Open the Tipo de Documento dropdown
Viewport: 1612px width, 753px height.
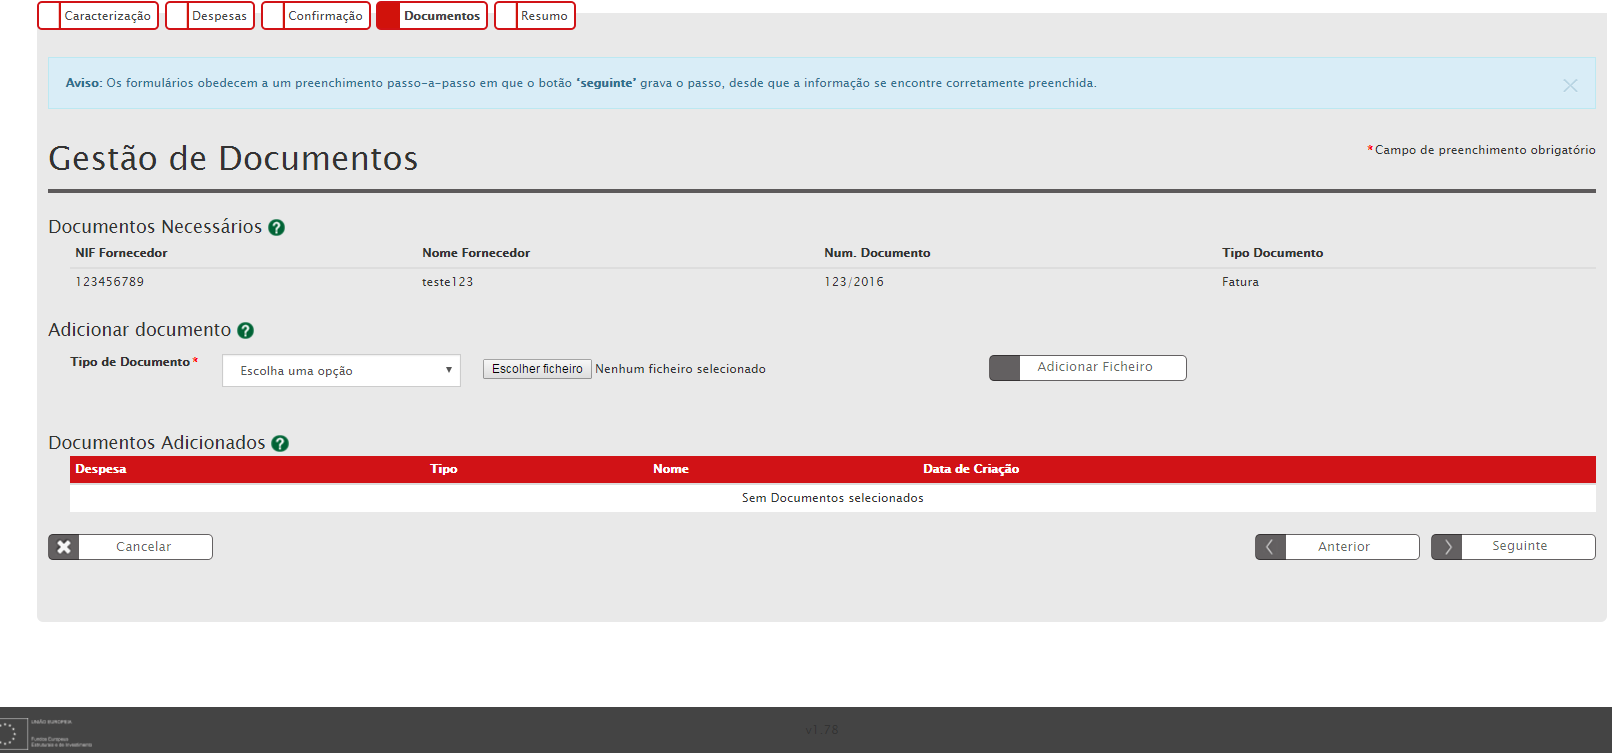[x=341, y=371]
